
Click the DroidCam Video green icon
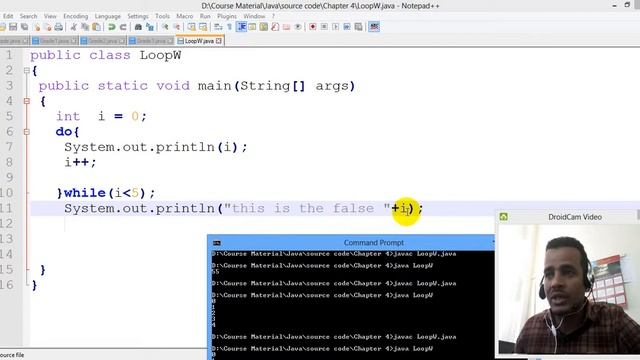504,217
